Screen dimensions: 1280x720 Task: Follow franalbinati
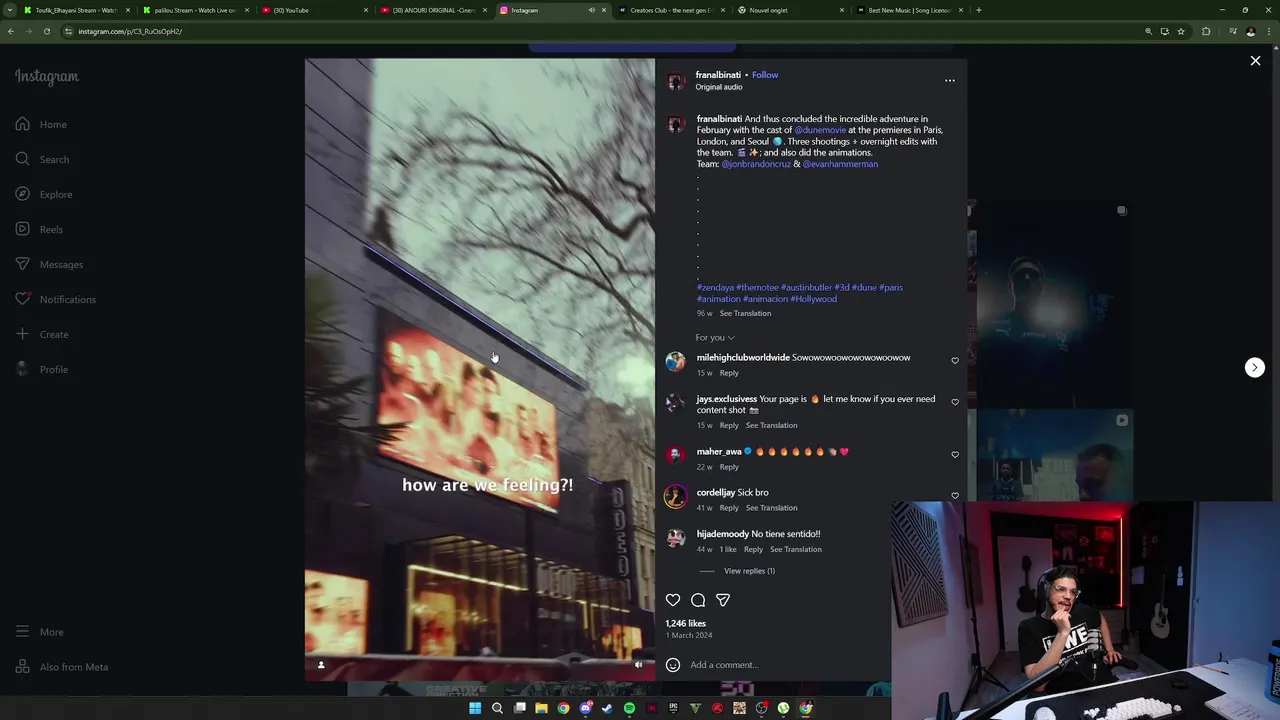point(765,75)
